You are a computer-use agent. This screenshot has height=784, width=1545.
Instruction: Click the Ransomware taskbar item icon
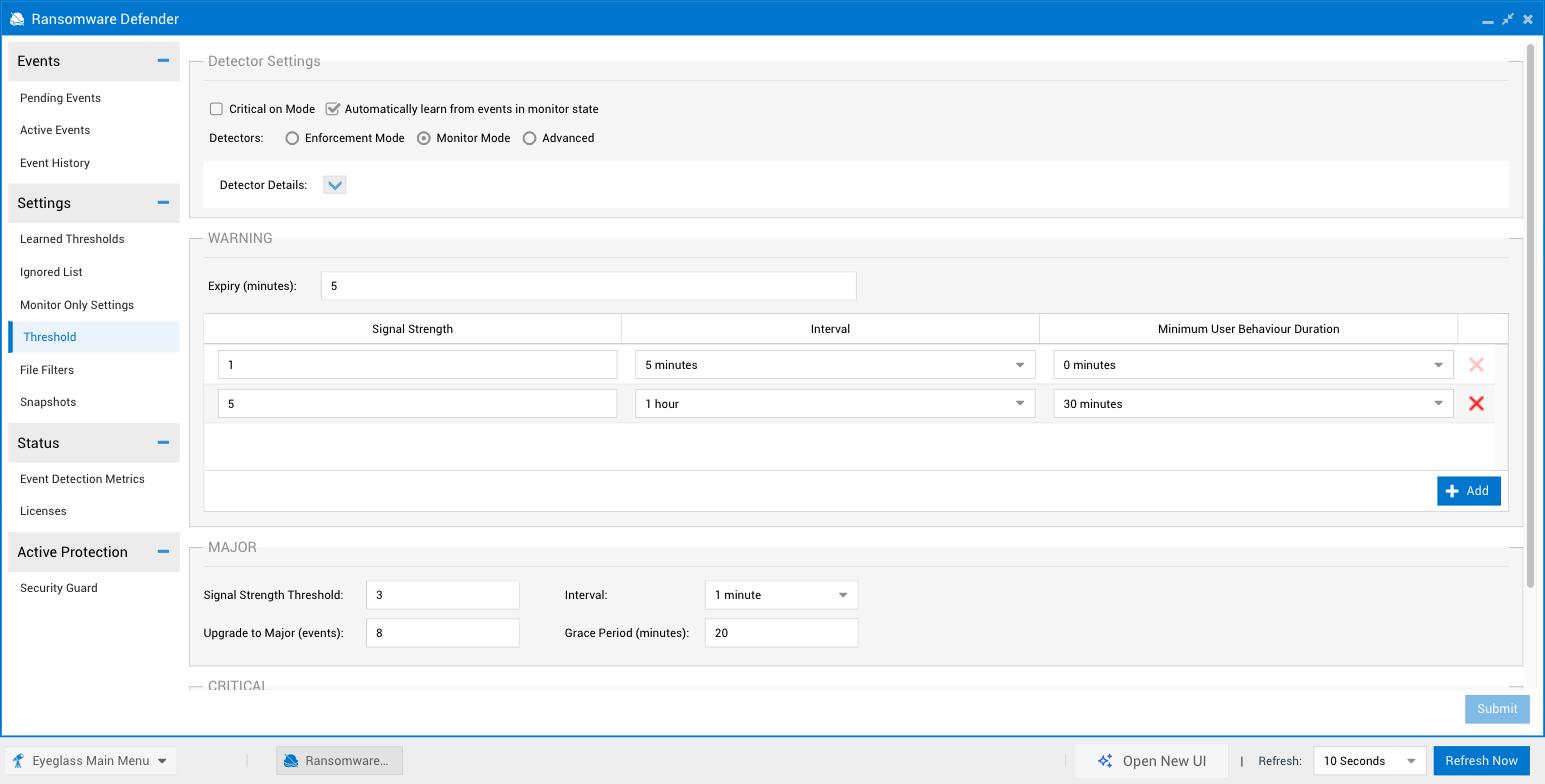pos(291,761)
